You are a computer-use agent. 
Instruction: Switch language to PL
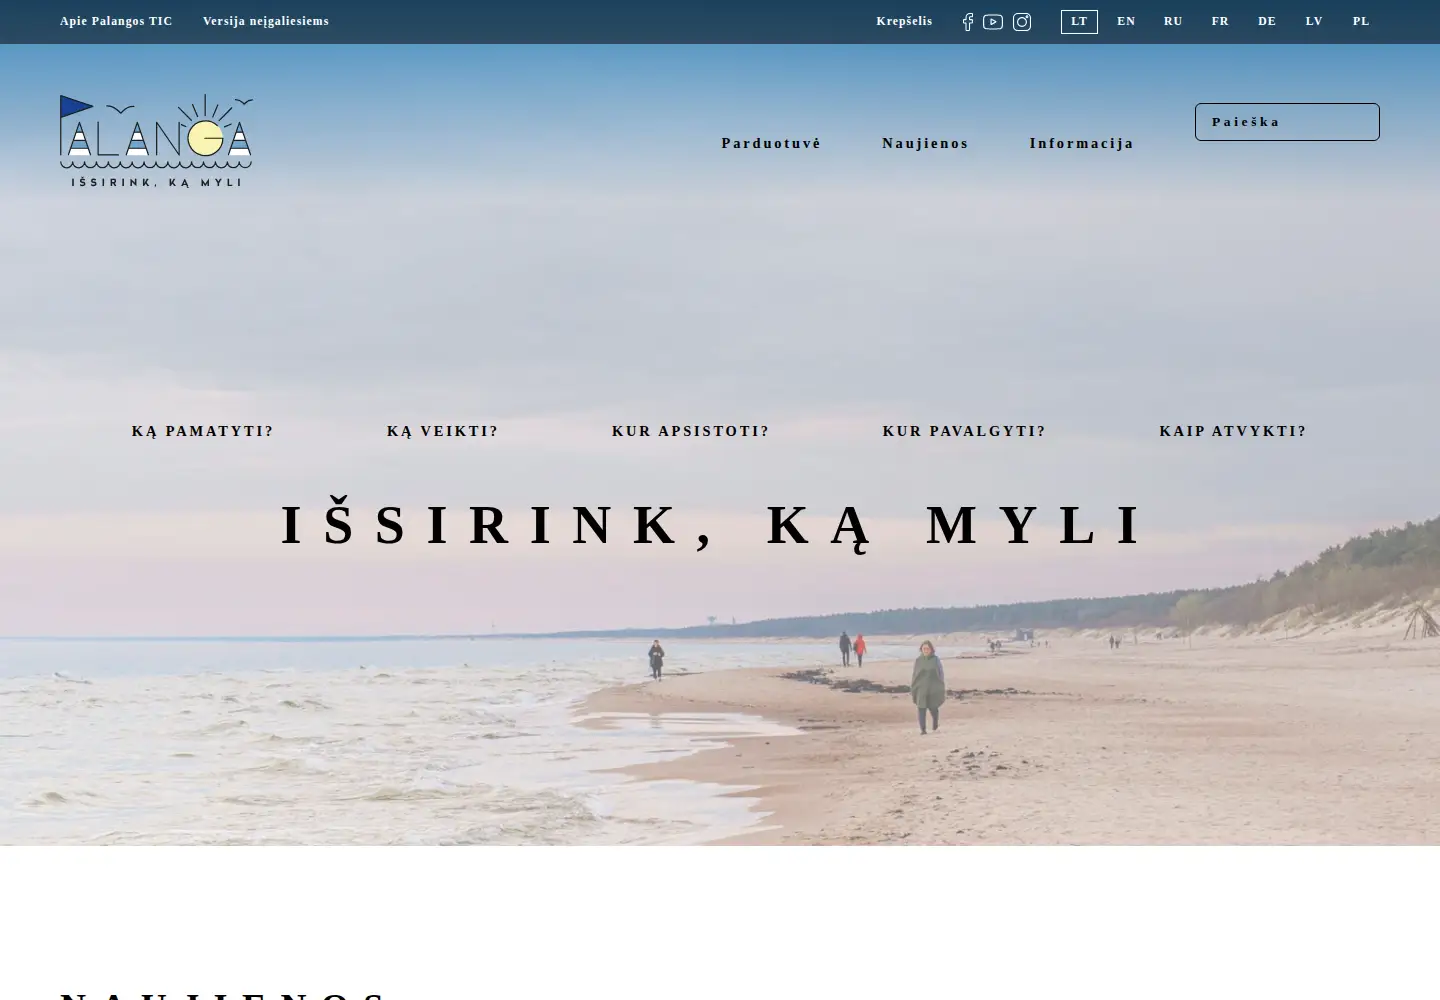[x=1361, y=22]
